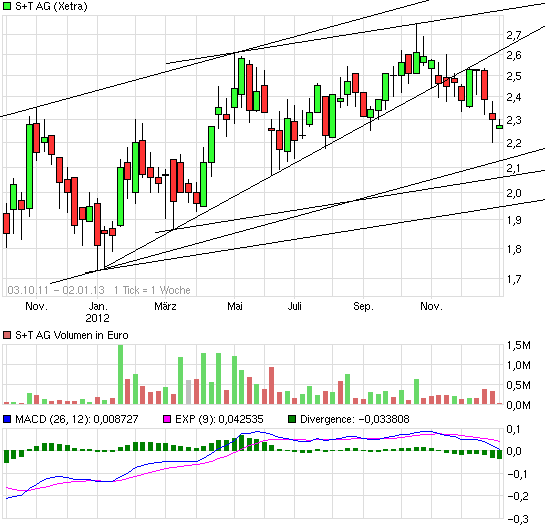545x528 pixels.
Task: Click the green S+T AG (Xetra) legend swatch
Action: tap(7, 6)
